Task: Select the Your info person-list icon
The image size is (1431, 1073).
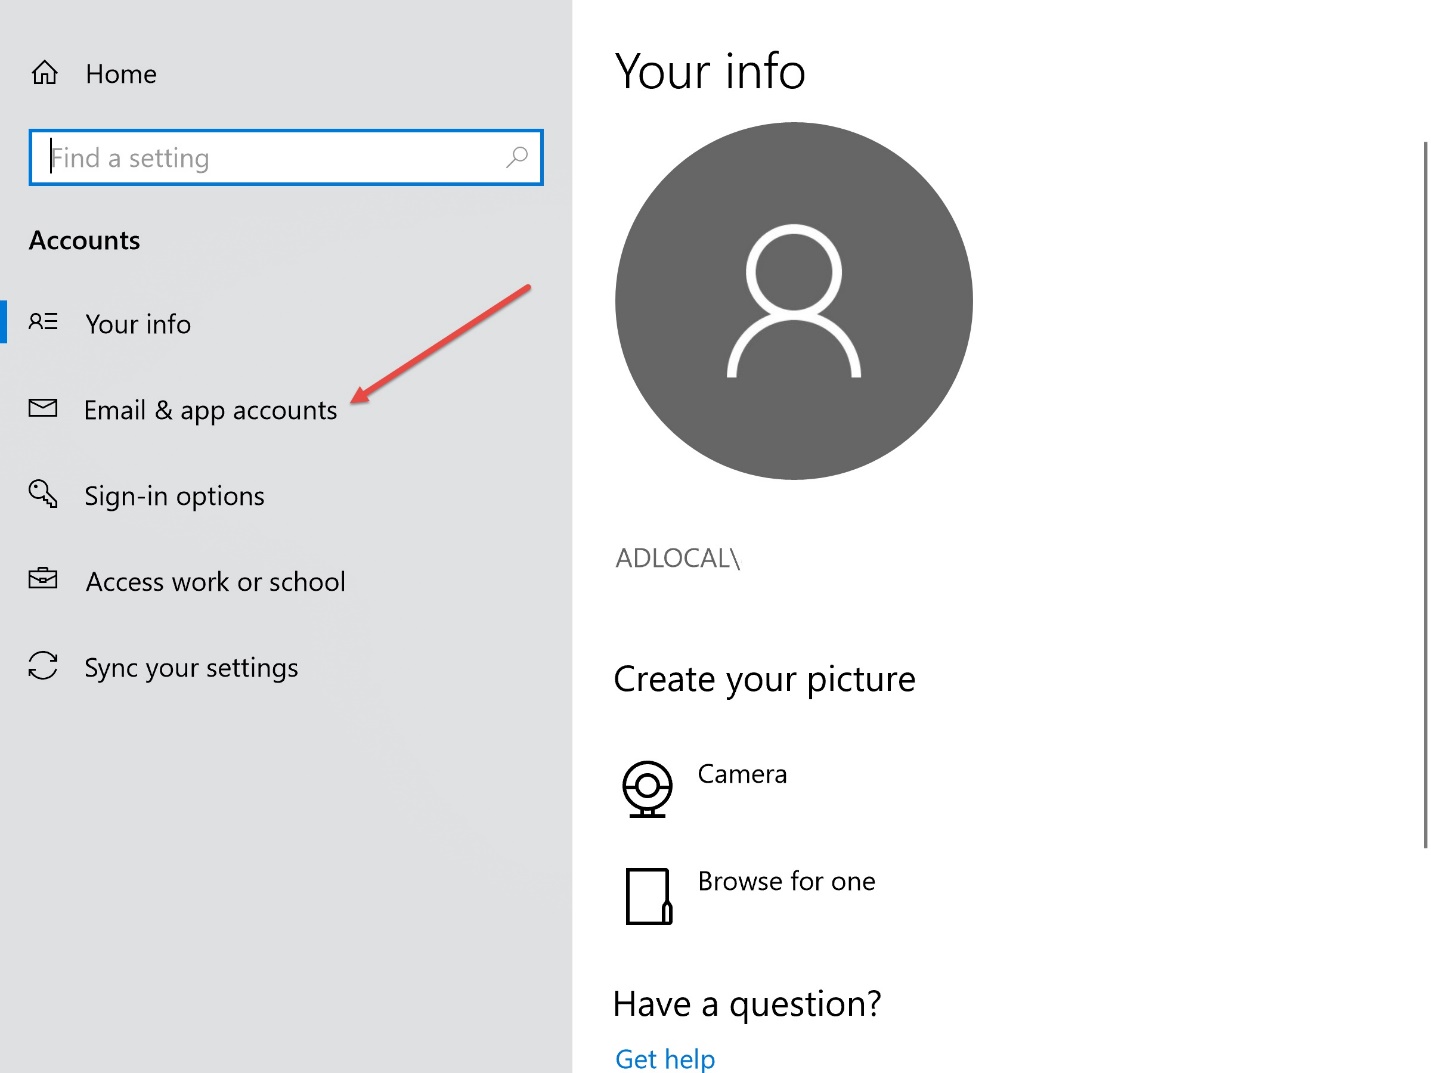Action: pos(43,322)
